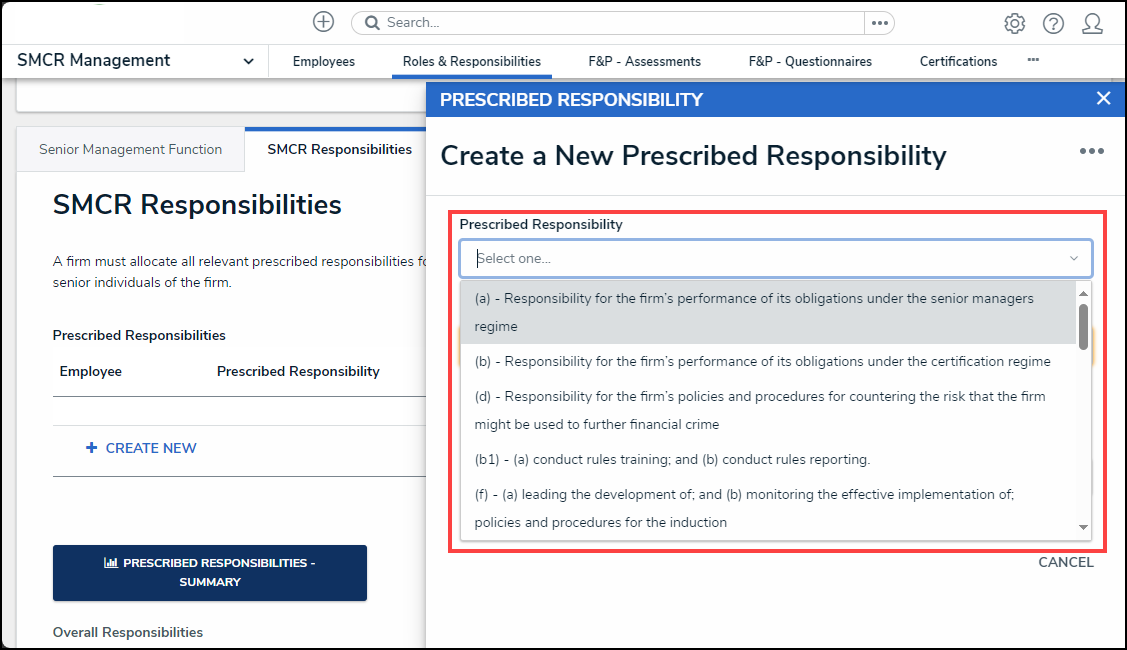Click inside the Search input field
This screenshot has width=1127, height=650.
point(550,21)
